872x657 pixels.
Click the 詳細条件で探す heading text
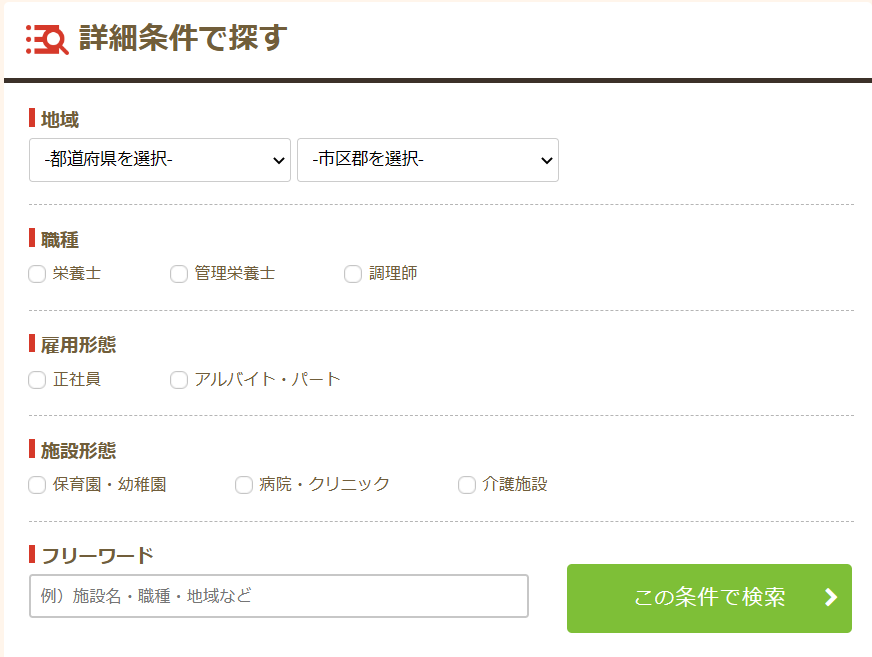(183, 38)
